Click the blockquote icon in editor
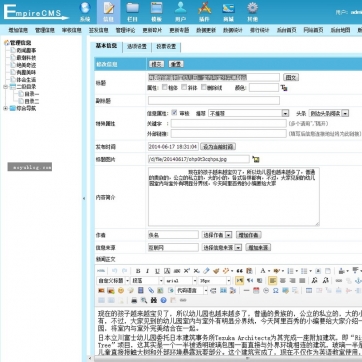The width and height of the screenshot is (362, 362). point(239,271)
